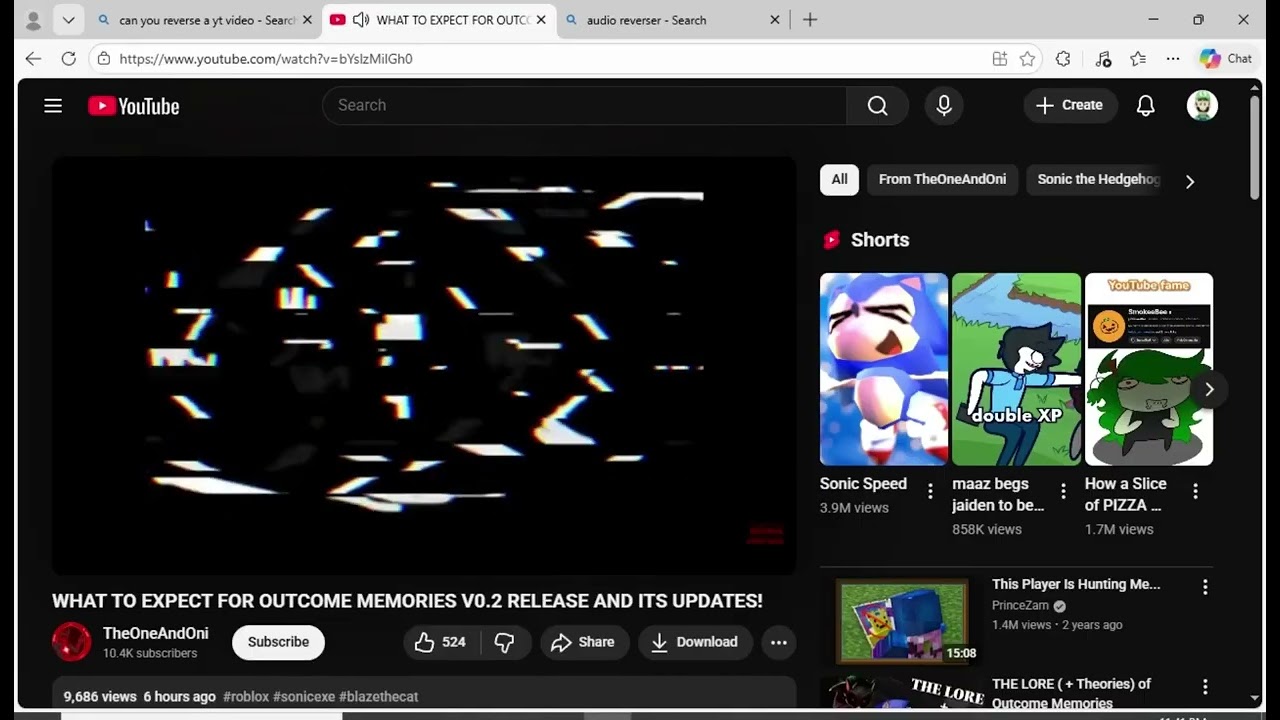Focus the YouTube search box
Viewport: 1280px width, 720px height.
pyautogui.click(x=584, y=105)
